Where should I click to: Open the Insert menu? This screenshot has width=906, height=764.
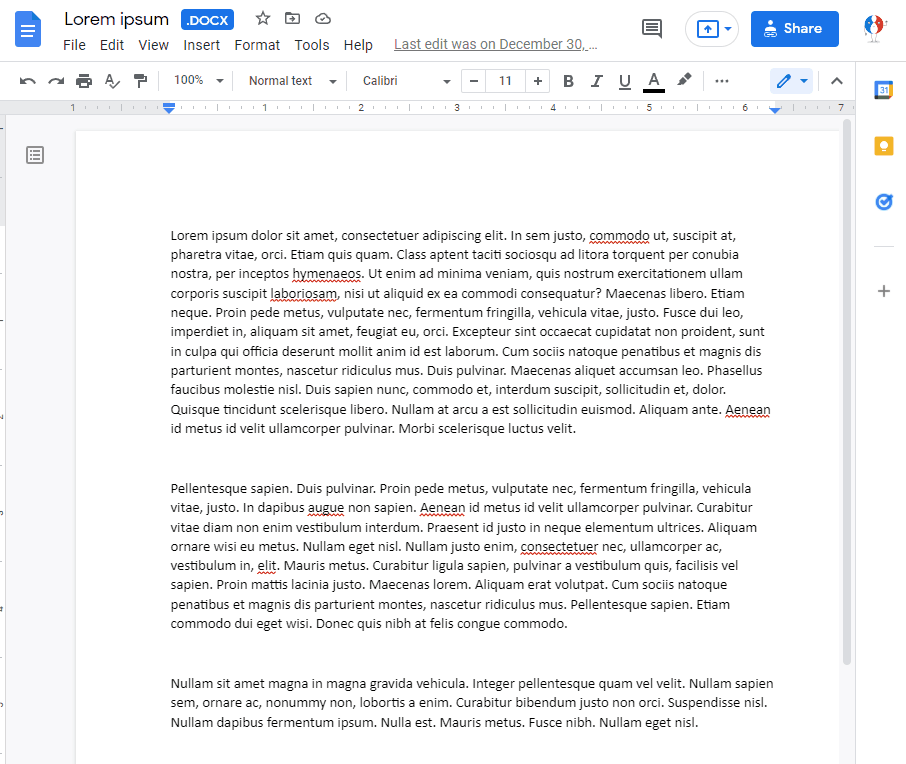click(x=202, y=45)
